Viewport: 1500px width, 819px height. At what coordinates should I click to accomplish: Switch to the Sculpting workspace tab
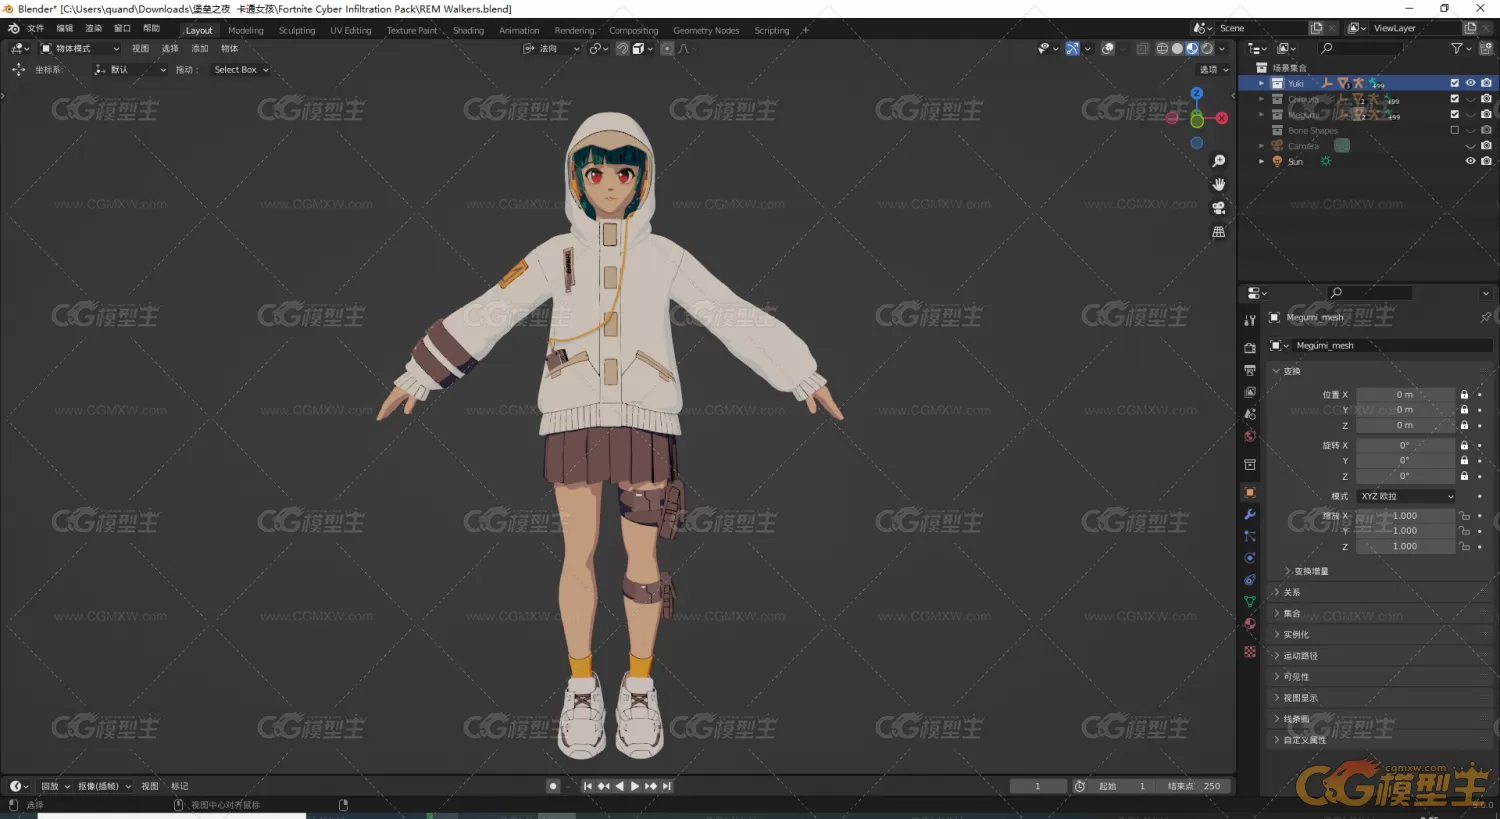coord(297,30)
